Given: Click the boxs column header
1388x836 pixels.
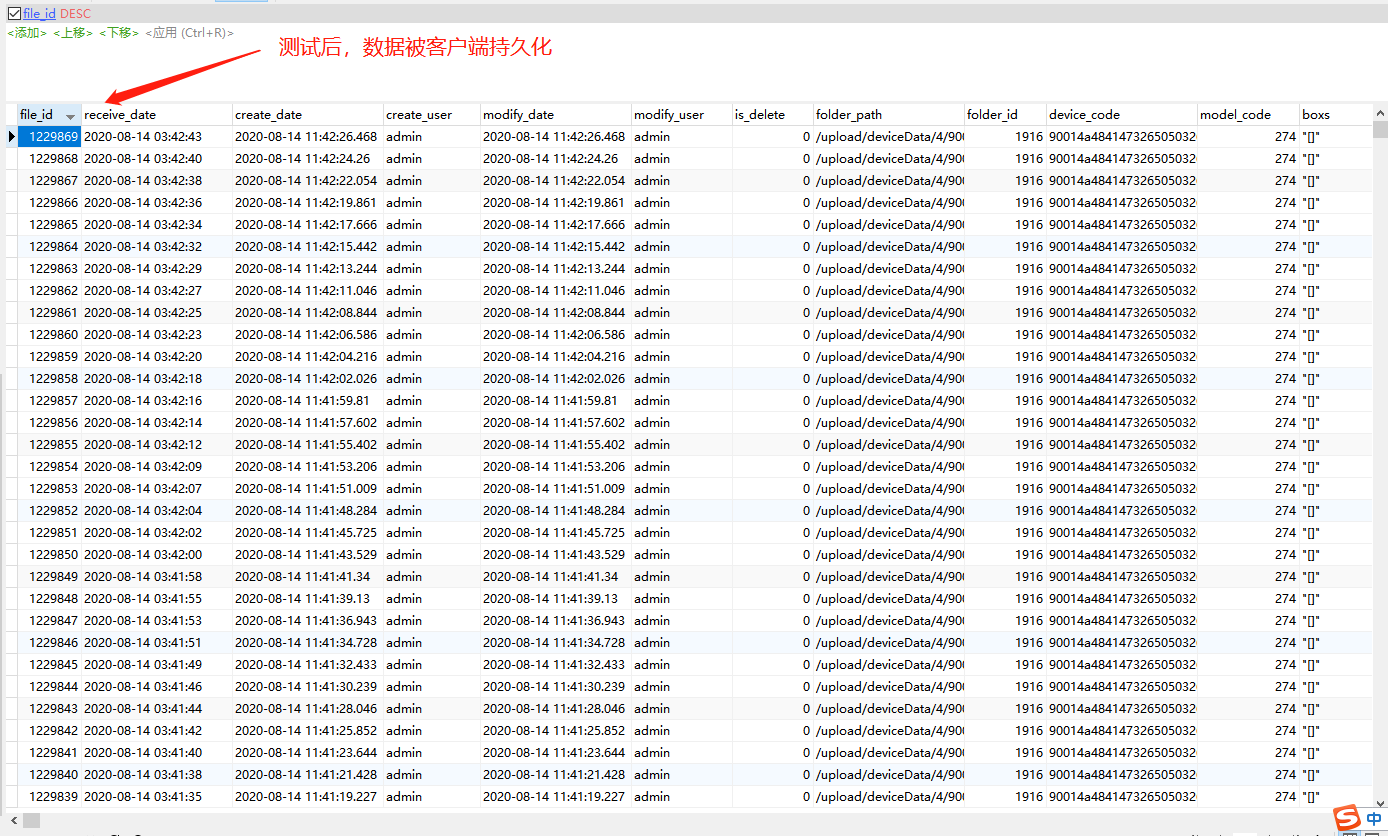Looking at the screenshot, I should 1315,113.
